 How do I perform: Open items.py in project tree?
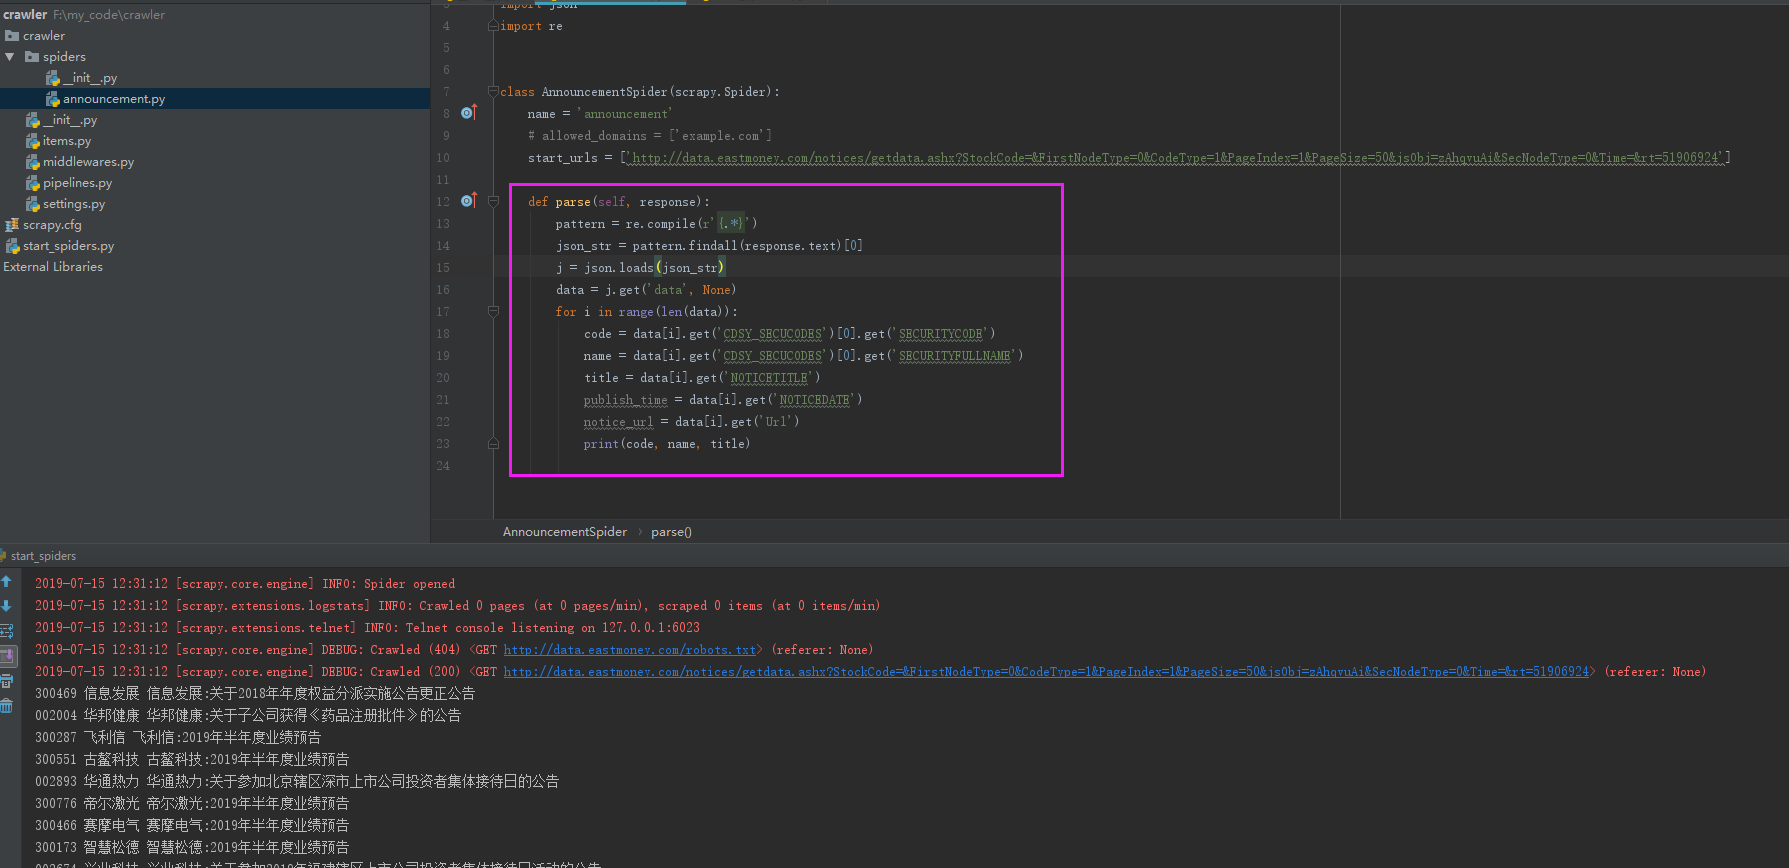pos(58,141)
